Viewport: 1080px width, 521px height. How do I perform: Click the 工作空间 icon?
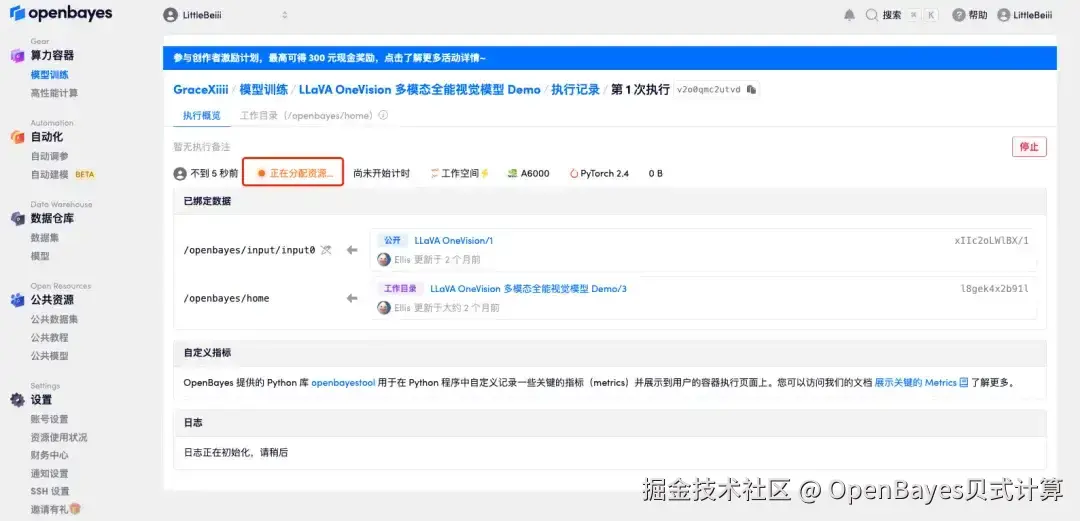coord(435,174)
